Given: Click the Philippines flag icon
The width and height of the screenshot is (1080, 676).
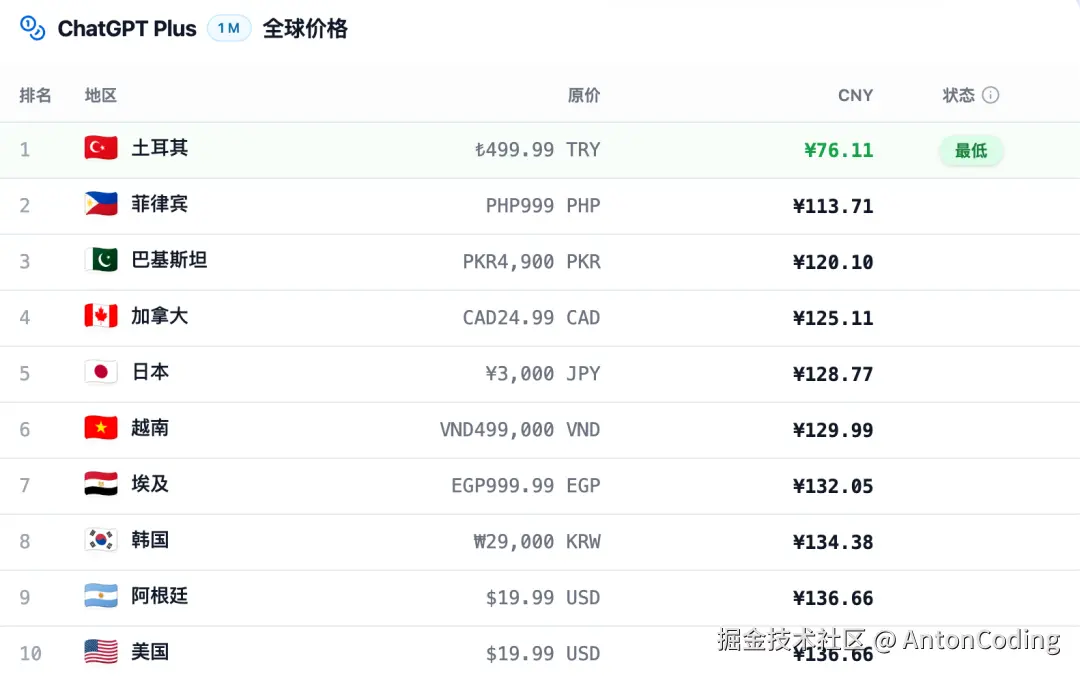Looking at the screenshot, I should (x=101, y=204).
